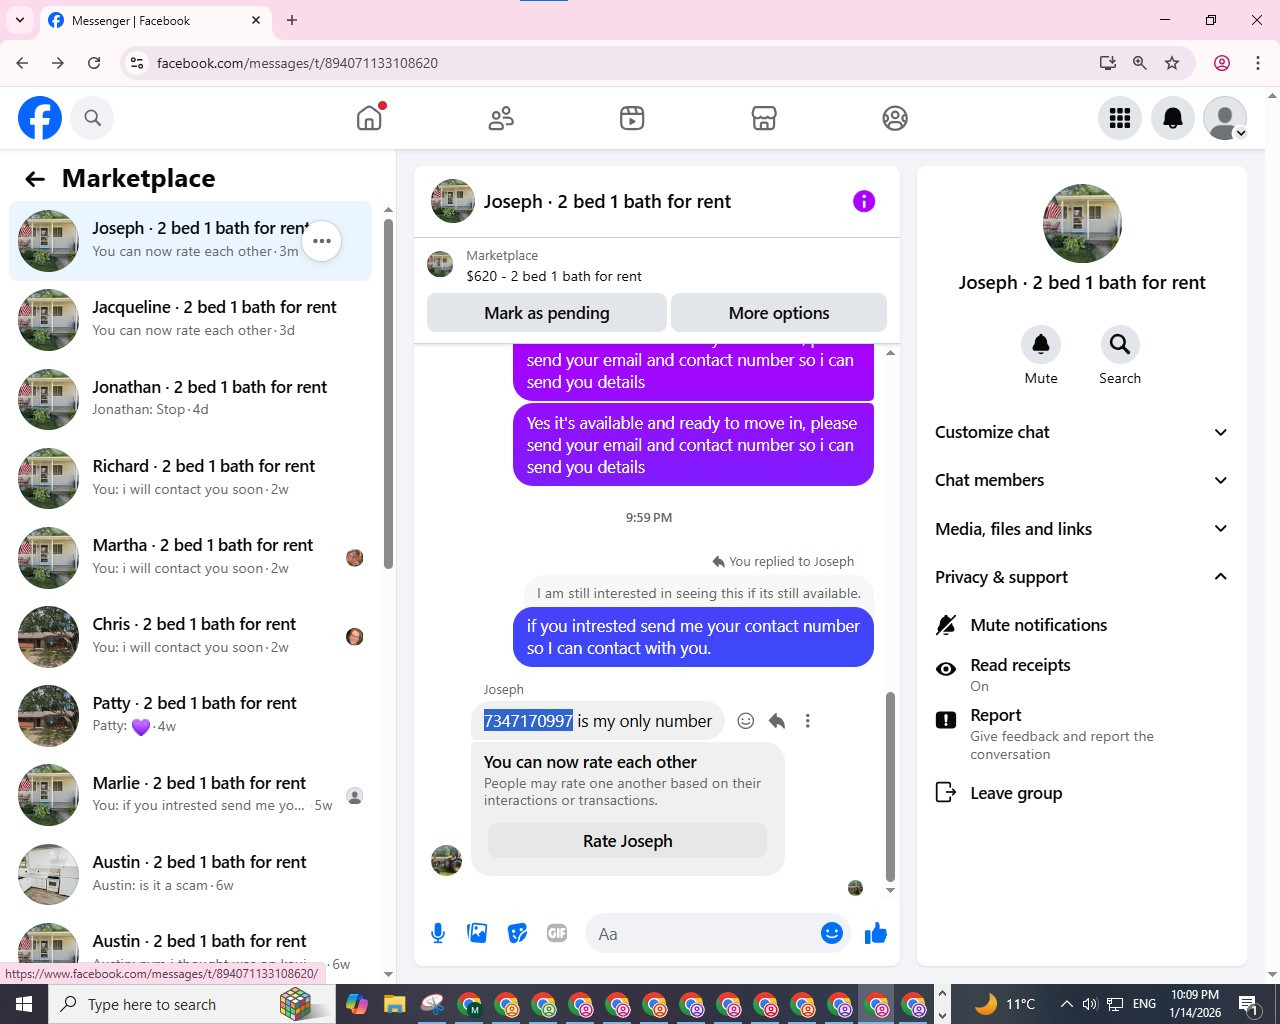
Task: Reply to Joseph's number message
Action: point(777,721)
